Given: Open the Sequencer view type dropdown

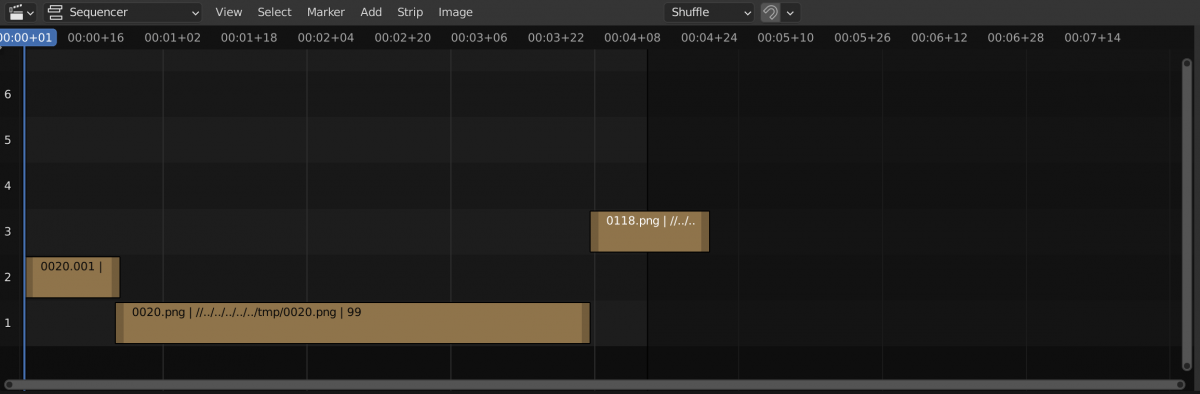Looking at the screenshot, I should point(122,12).
